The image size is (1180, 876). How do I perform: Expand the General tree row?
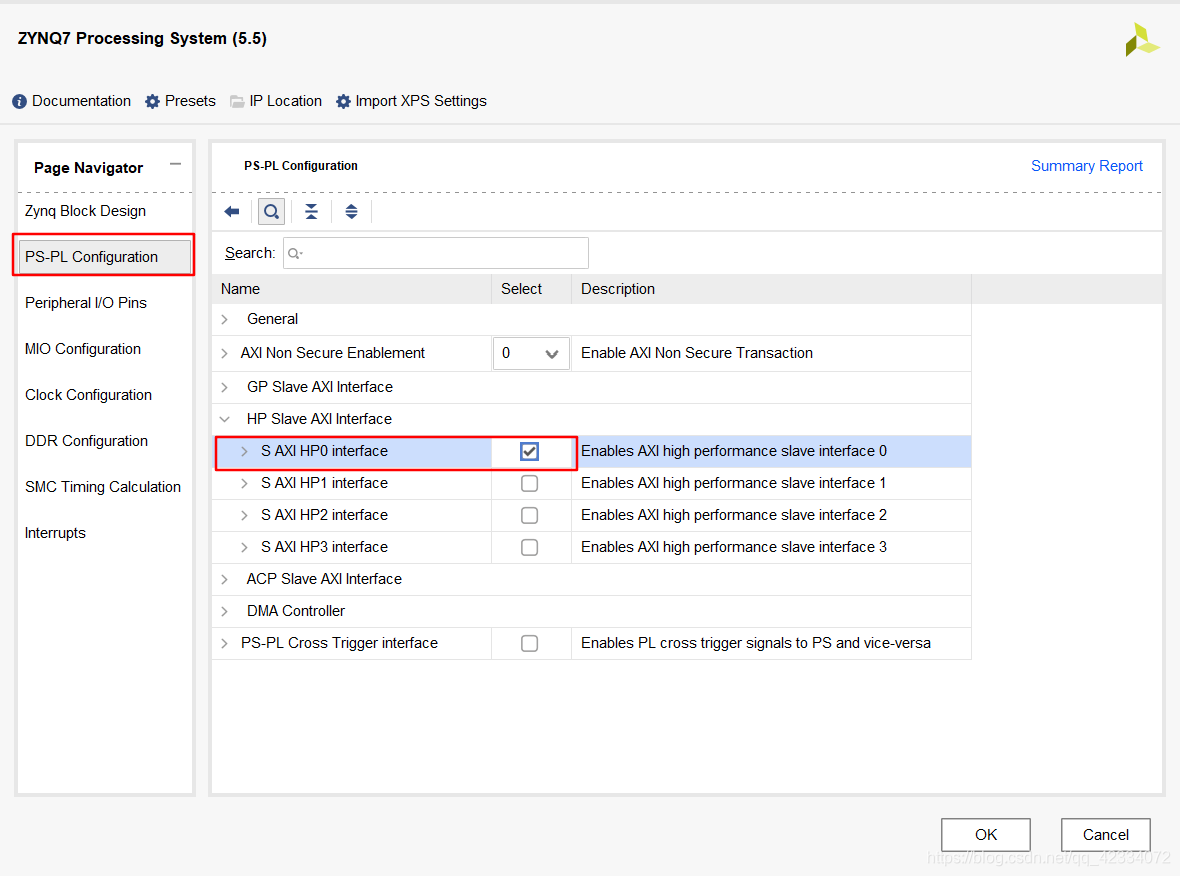click(225, 320)
